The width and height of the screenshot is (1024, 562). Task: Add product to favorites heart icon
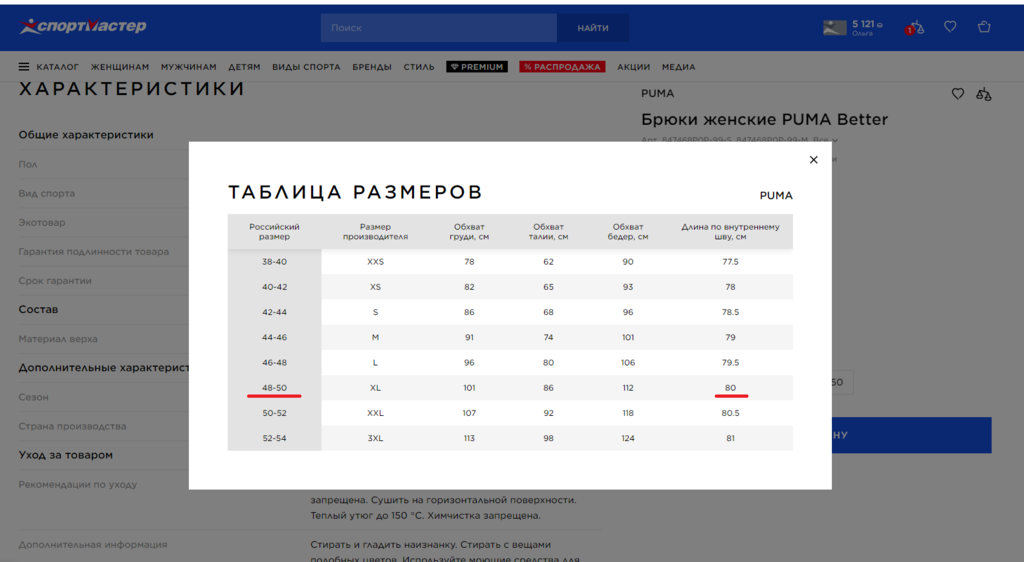(x=957, y=94)
